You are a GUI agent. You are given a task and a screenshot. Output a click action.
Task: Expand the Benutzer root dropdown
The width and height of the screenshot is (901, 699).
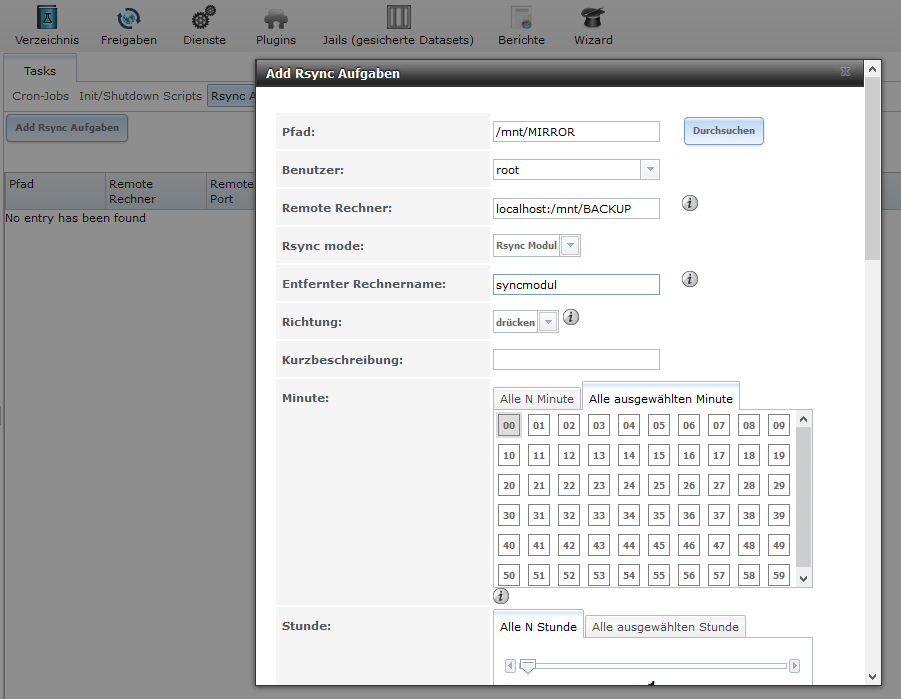649,170
